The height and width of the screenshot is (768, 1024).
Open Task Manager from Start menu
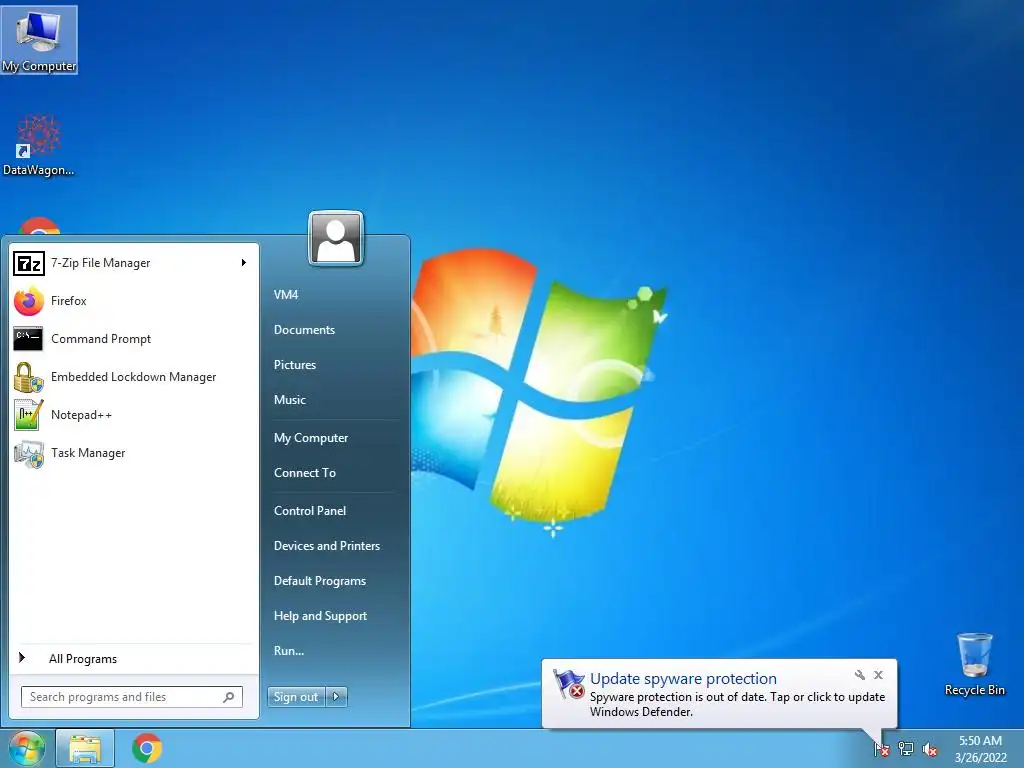pyautogui.click(x=133, y=453)
